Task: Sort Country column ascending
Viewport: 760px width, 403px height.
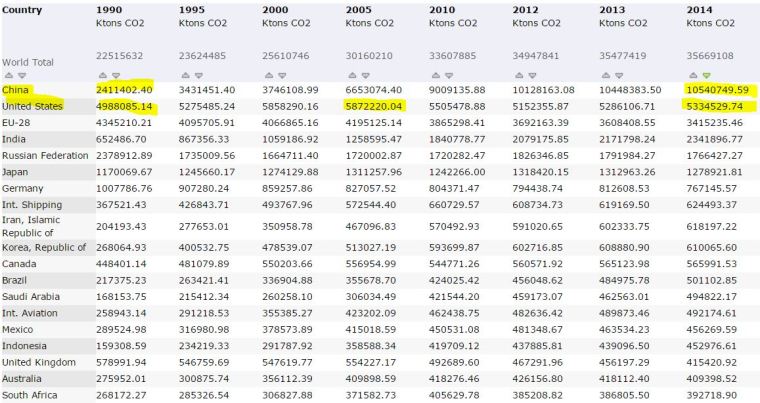Action: point(8,75)
